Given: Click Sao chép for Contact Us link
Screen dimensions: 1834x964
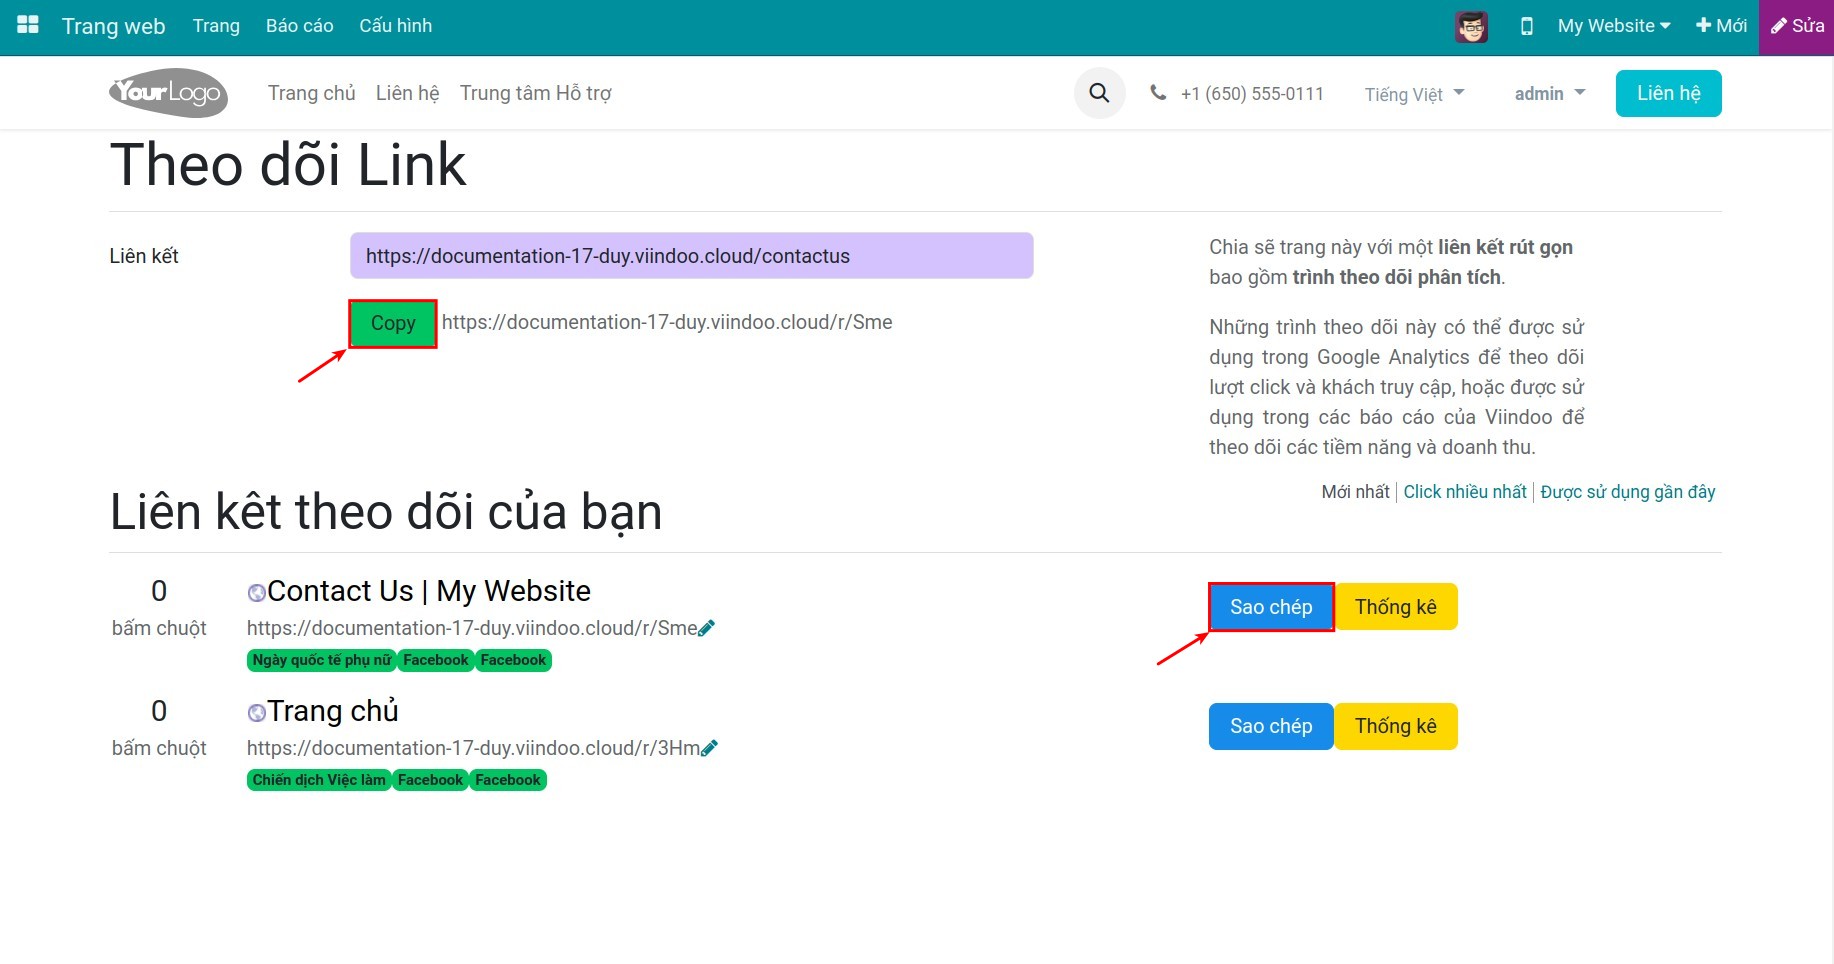Looking at the screenshot, I should pyautogui.click(x=1271, y=607).
